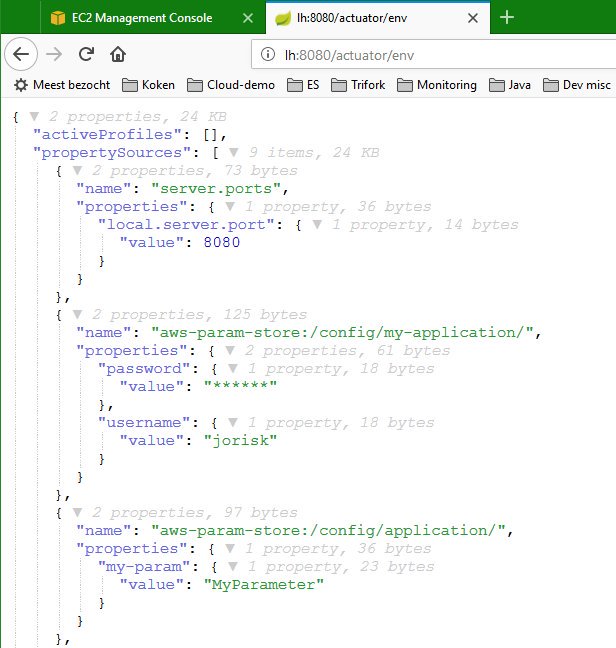
Task: Close the EC2 Management Console tab
Action: point(248,18)
